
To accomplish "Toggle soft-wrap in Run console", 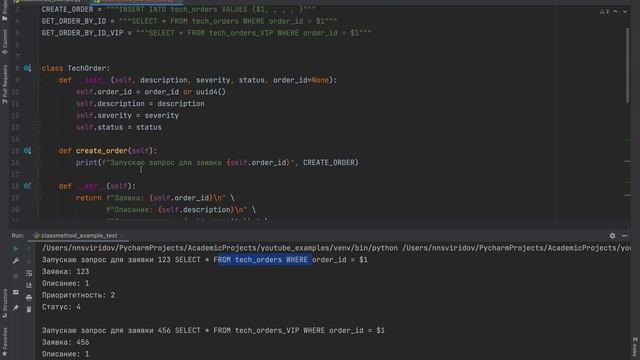I will pos(29,273).
